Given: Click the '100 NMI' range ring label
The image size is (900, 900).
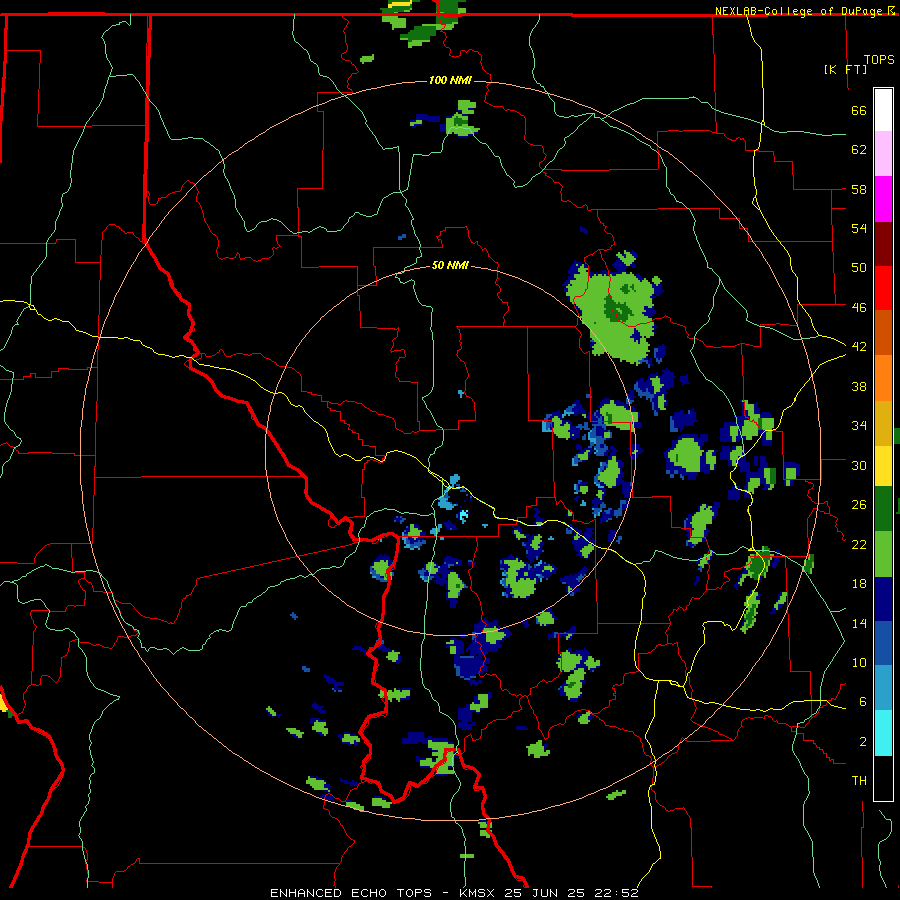Looking at the screenshot, I should (x=450, y=80).
